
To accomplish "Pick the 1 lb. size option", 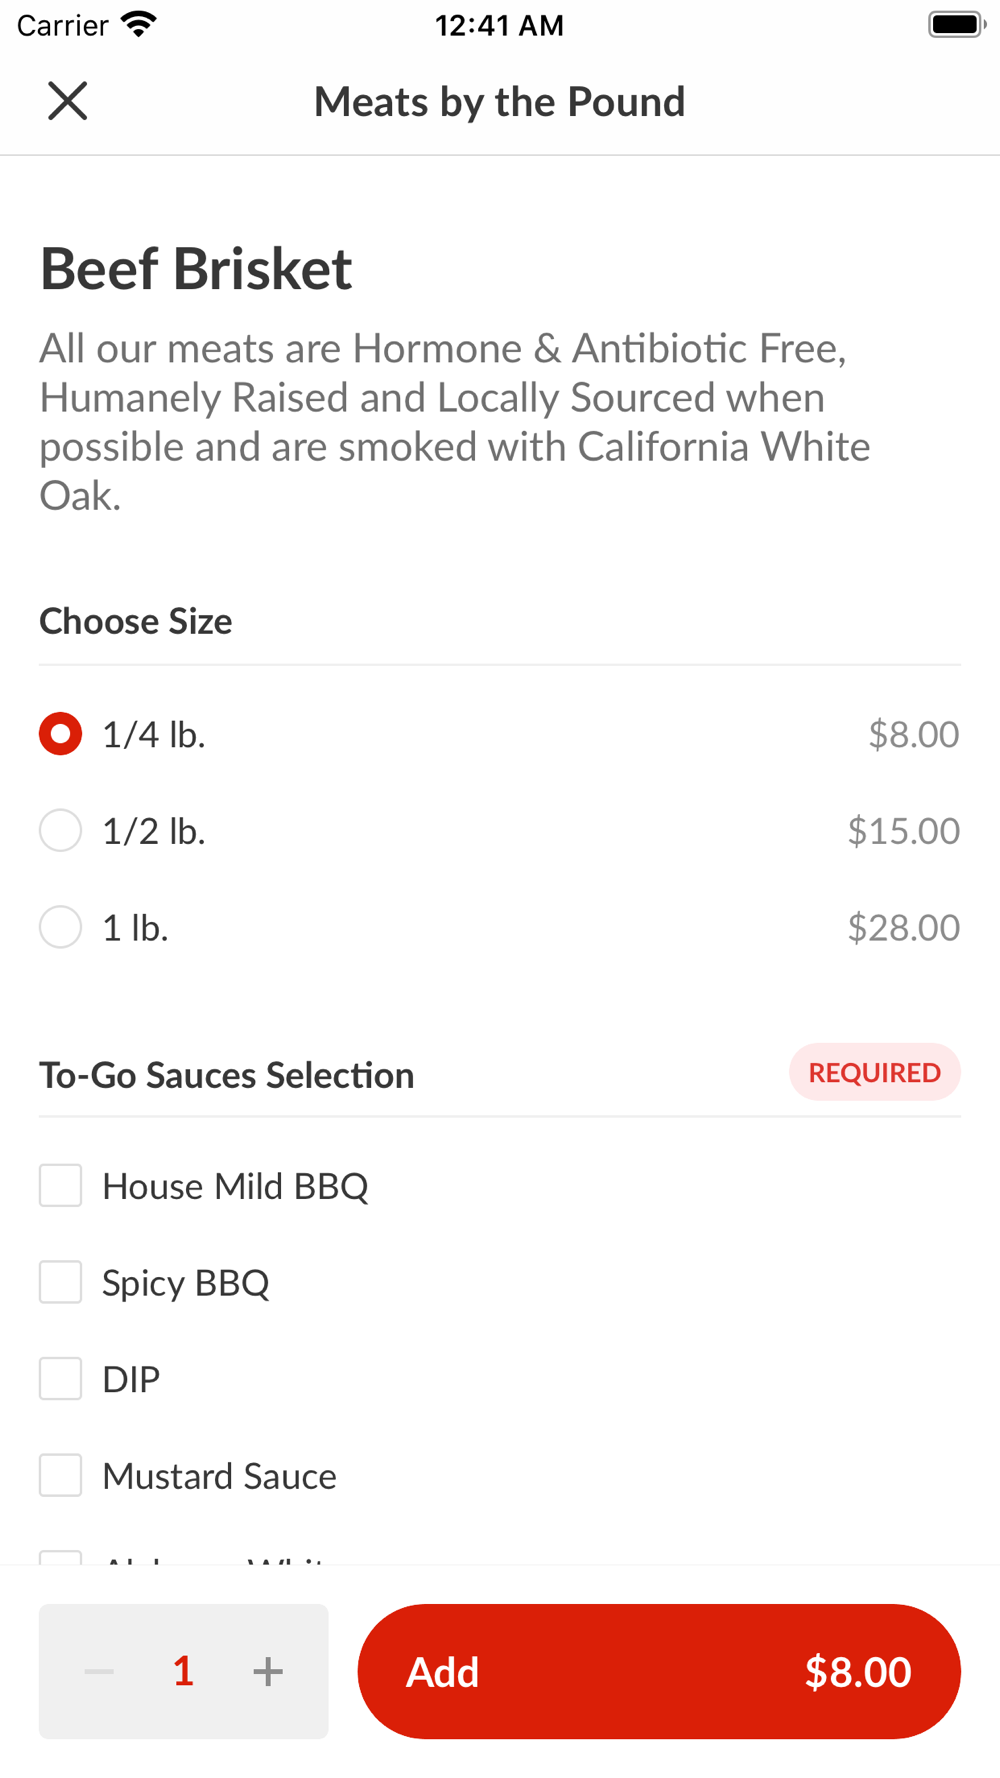I will click(61, 927).
